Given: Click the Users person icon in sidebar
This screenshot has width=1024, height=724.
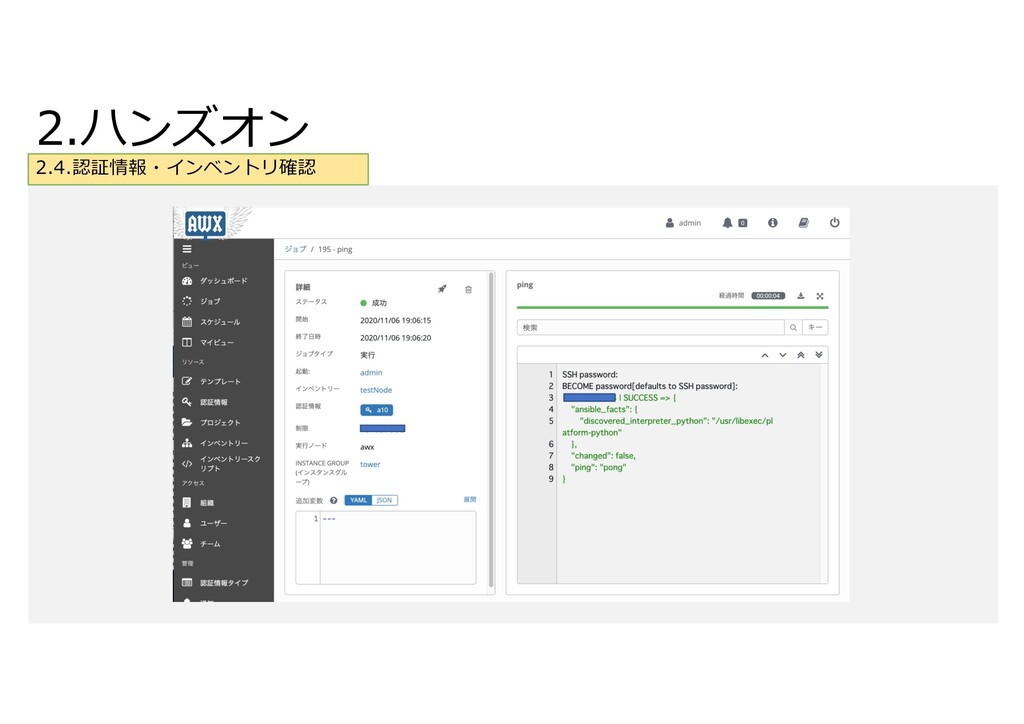Looking at the screenshot, I should (x=187, y=523).
